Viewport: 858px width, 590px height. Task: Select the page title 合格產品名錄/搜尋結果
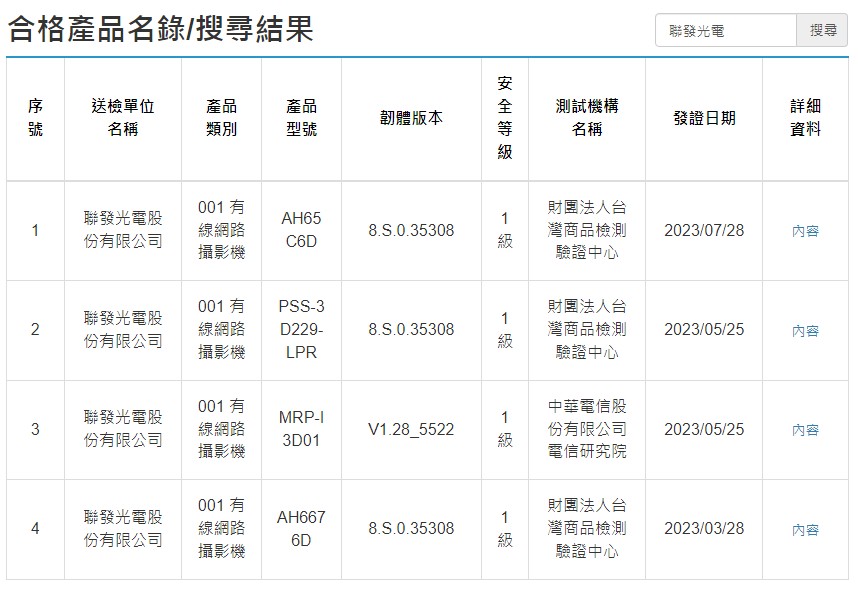point(160,28)
